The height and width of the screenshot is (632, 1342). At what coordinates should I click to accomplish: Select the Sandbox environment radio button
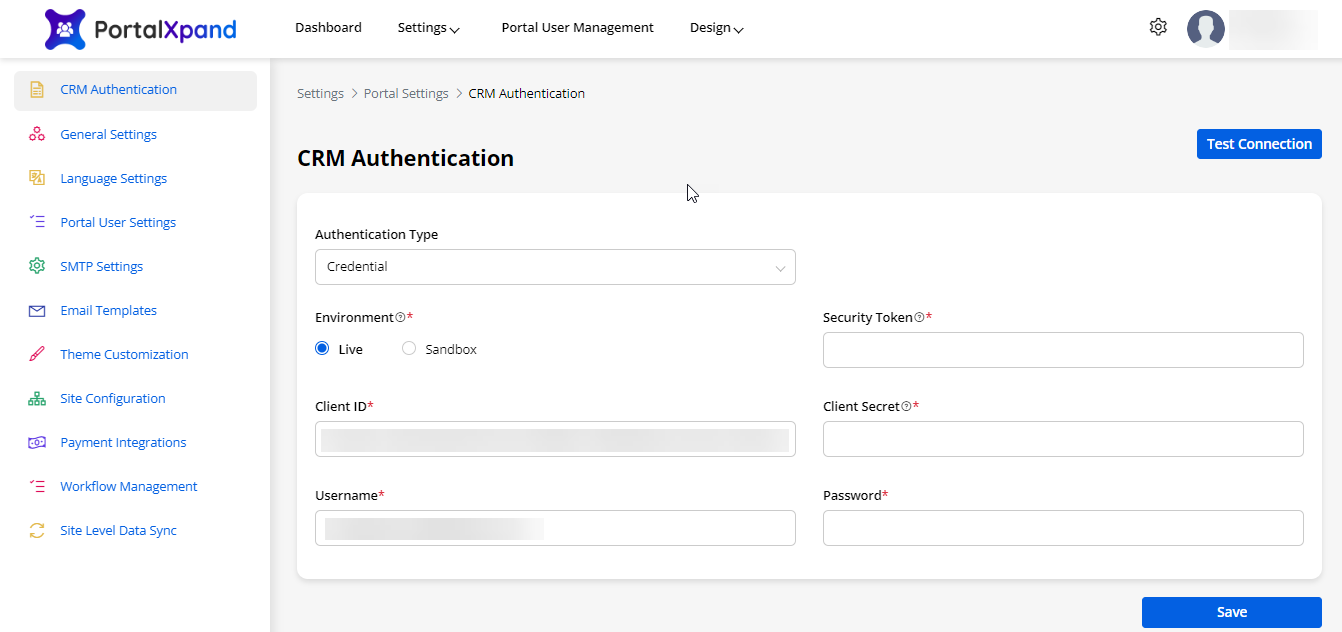tap(409, 349)
